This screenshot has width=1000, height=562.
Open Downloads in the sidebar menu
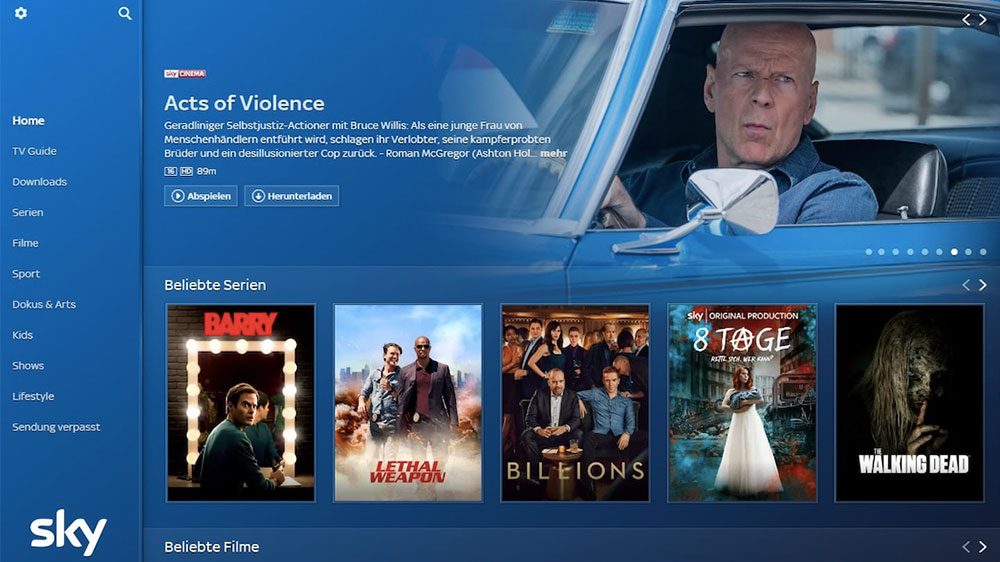[40, 182]
